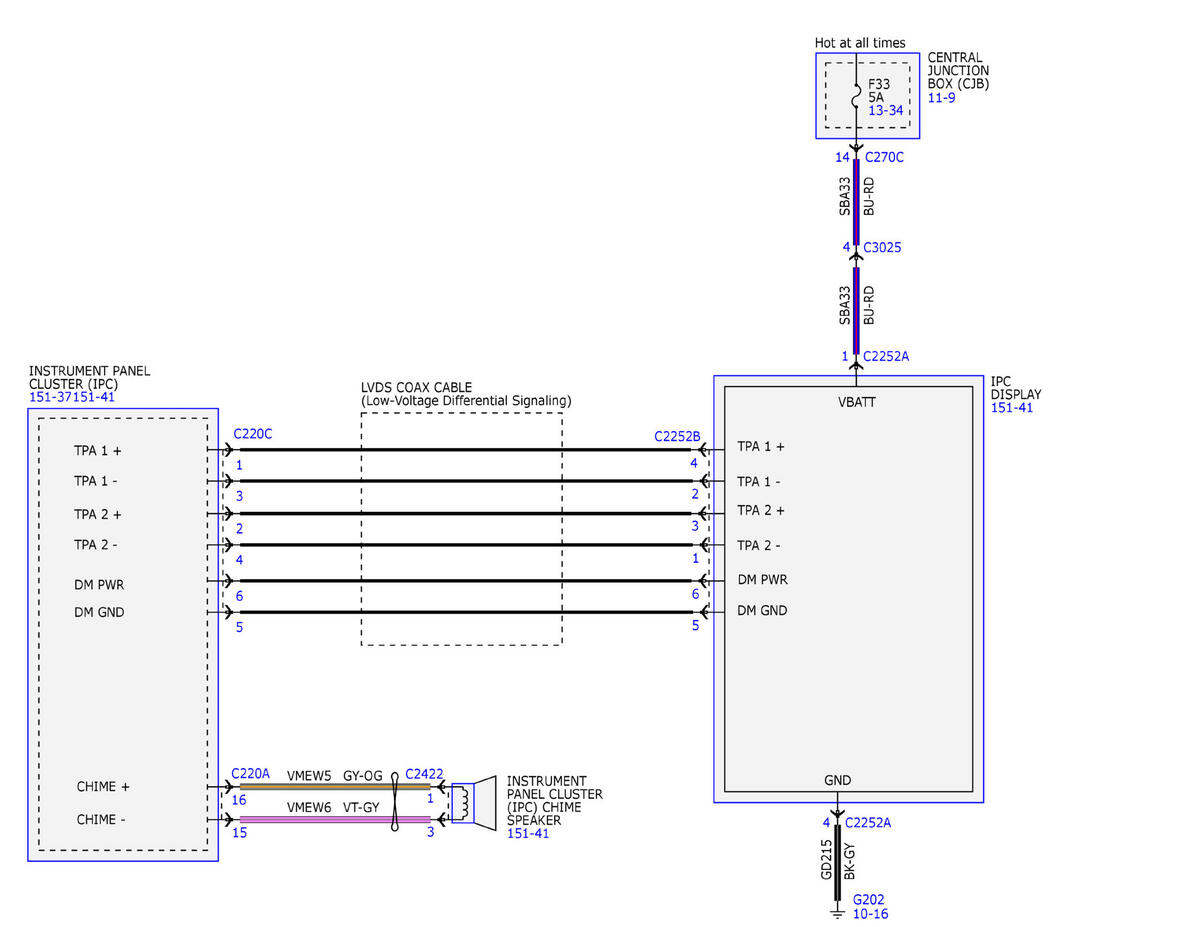The image size is (1200, 927).
Task: Select the 'LVDS COAX CABLE' label
Action: 416,387
